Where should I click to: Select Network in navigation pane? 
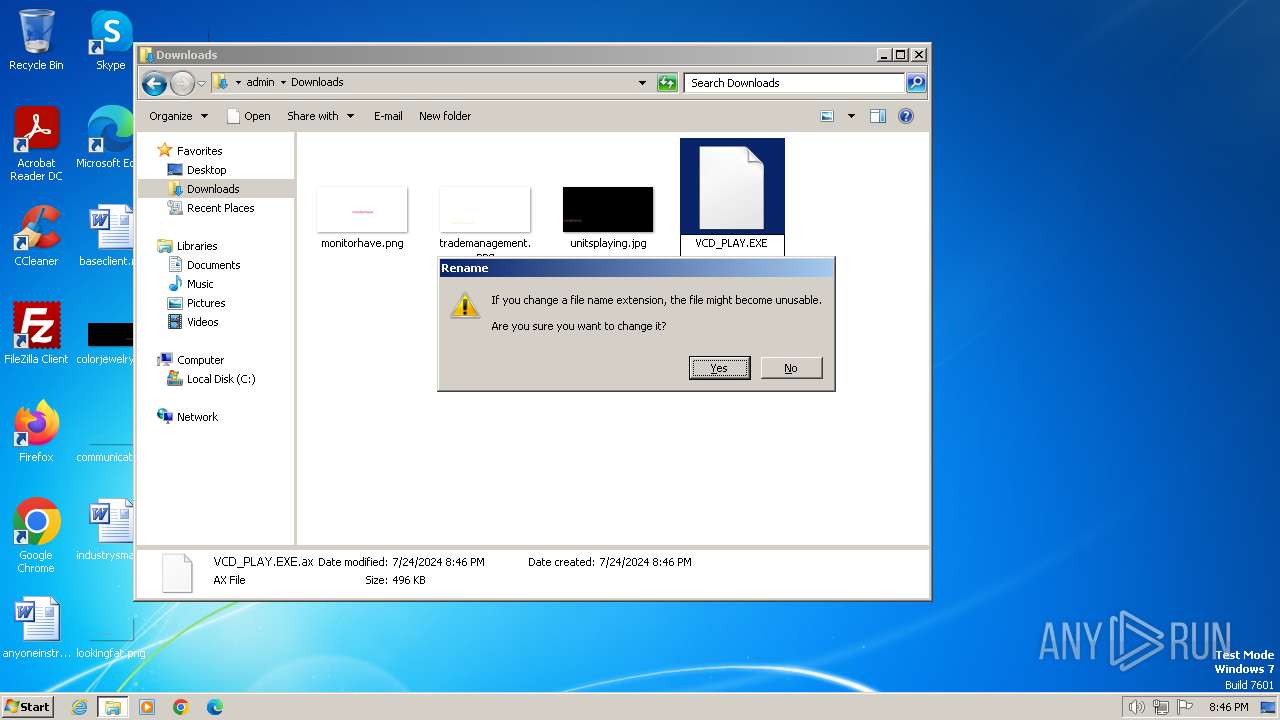tap(197, 417)
